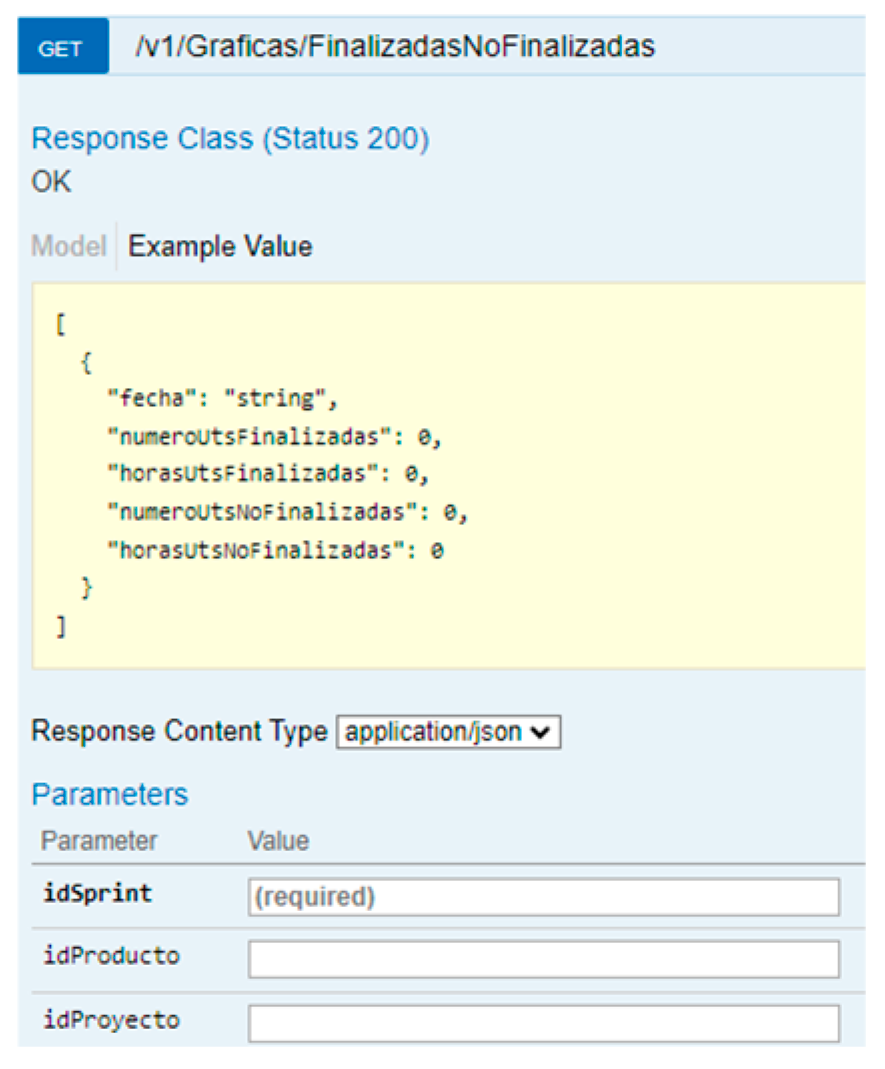This screenshot has height=1069, width=885.
Task: Switch to the Model tab
Action: [x=68, y=246]
